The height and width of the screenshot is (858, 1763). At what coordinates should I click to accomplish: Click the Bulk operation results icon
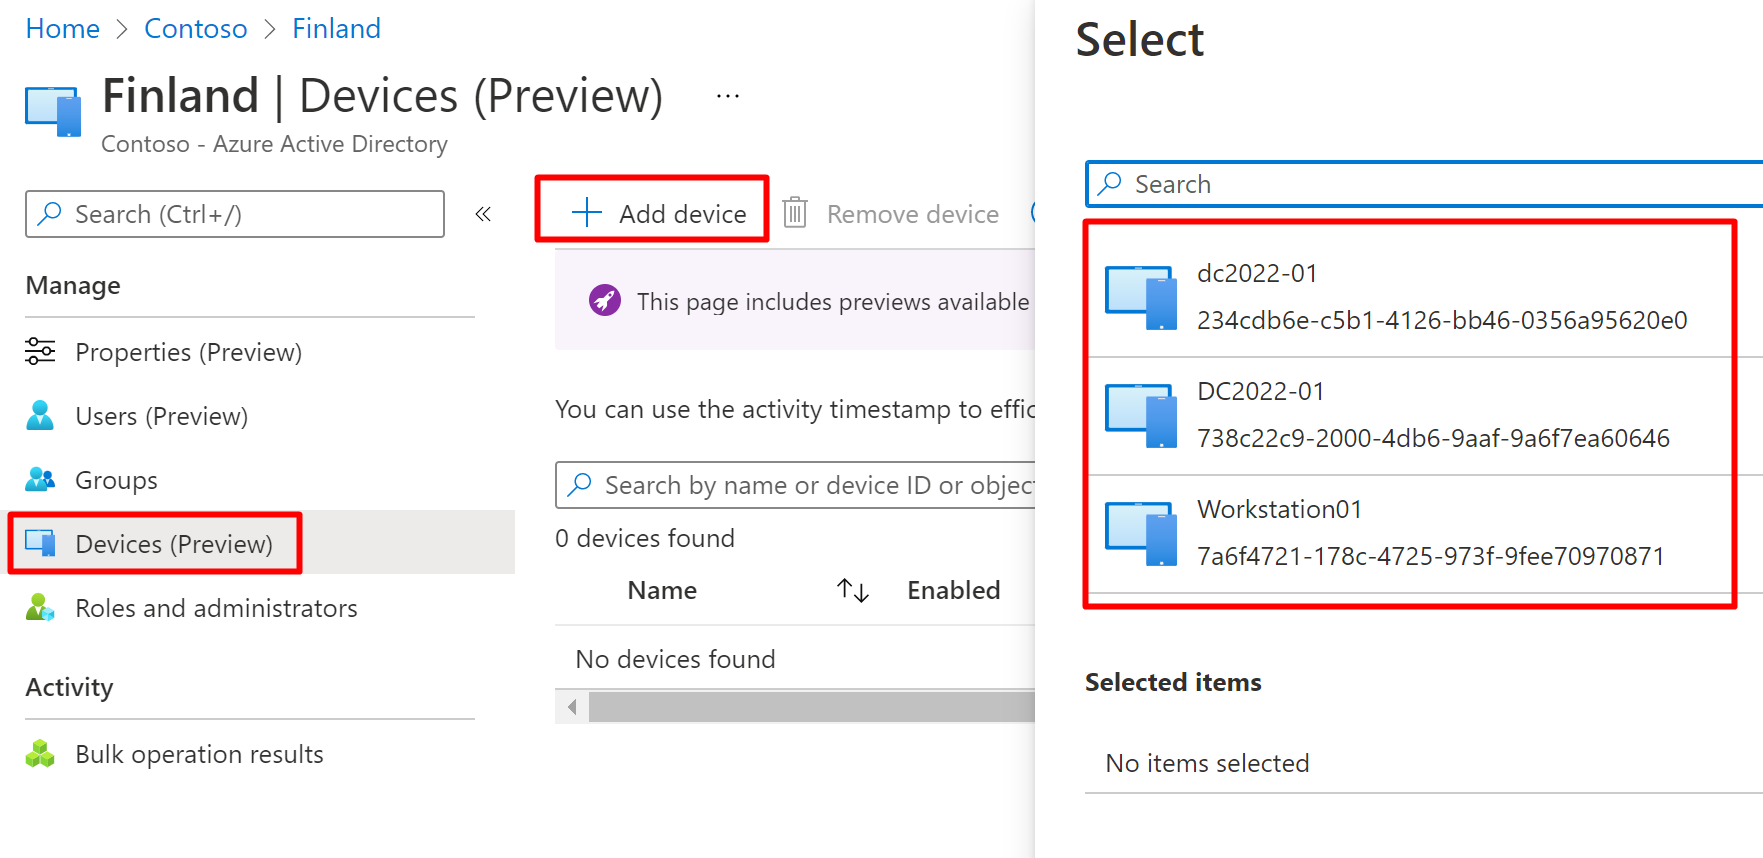(40, 754)
